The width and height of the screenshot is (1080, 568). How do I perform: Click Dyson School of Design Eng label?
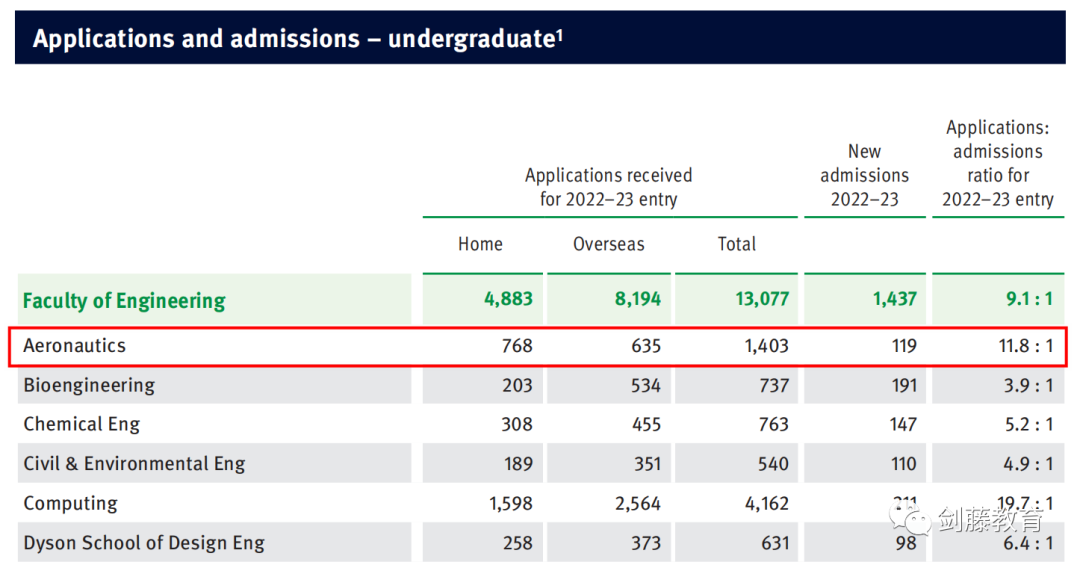click(x=144, y=543)
